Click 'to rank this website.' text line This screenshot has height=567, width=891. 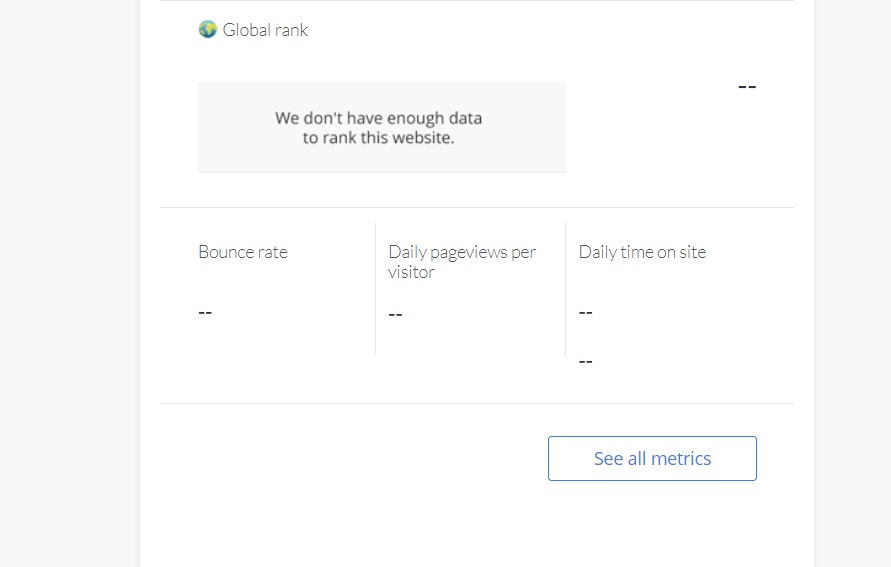378,137
